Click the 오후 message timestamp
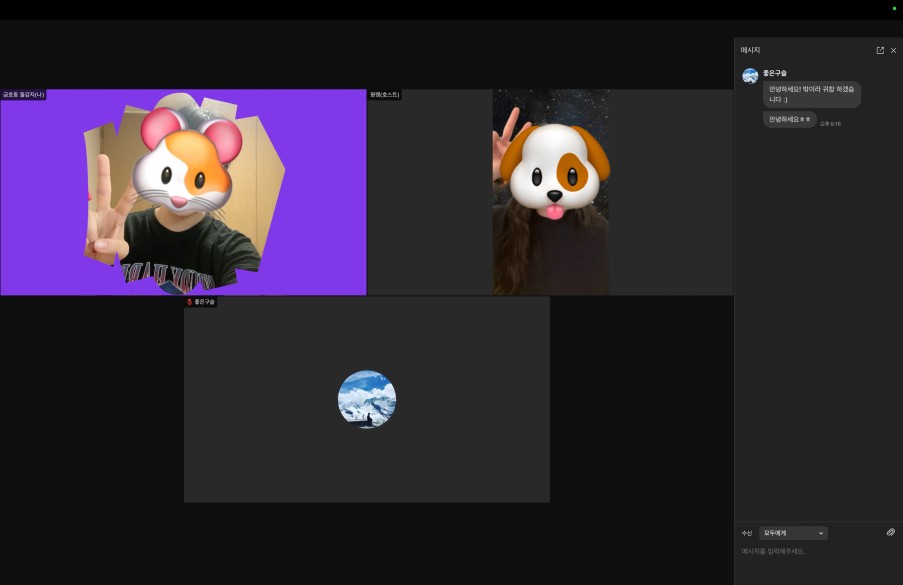The width and height of the screenshot is (903, 585). pyautogui.click(x=830, y=124)
